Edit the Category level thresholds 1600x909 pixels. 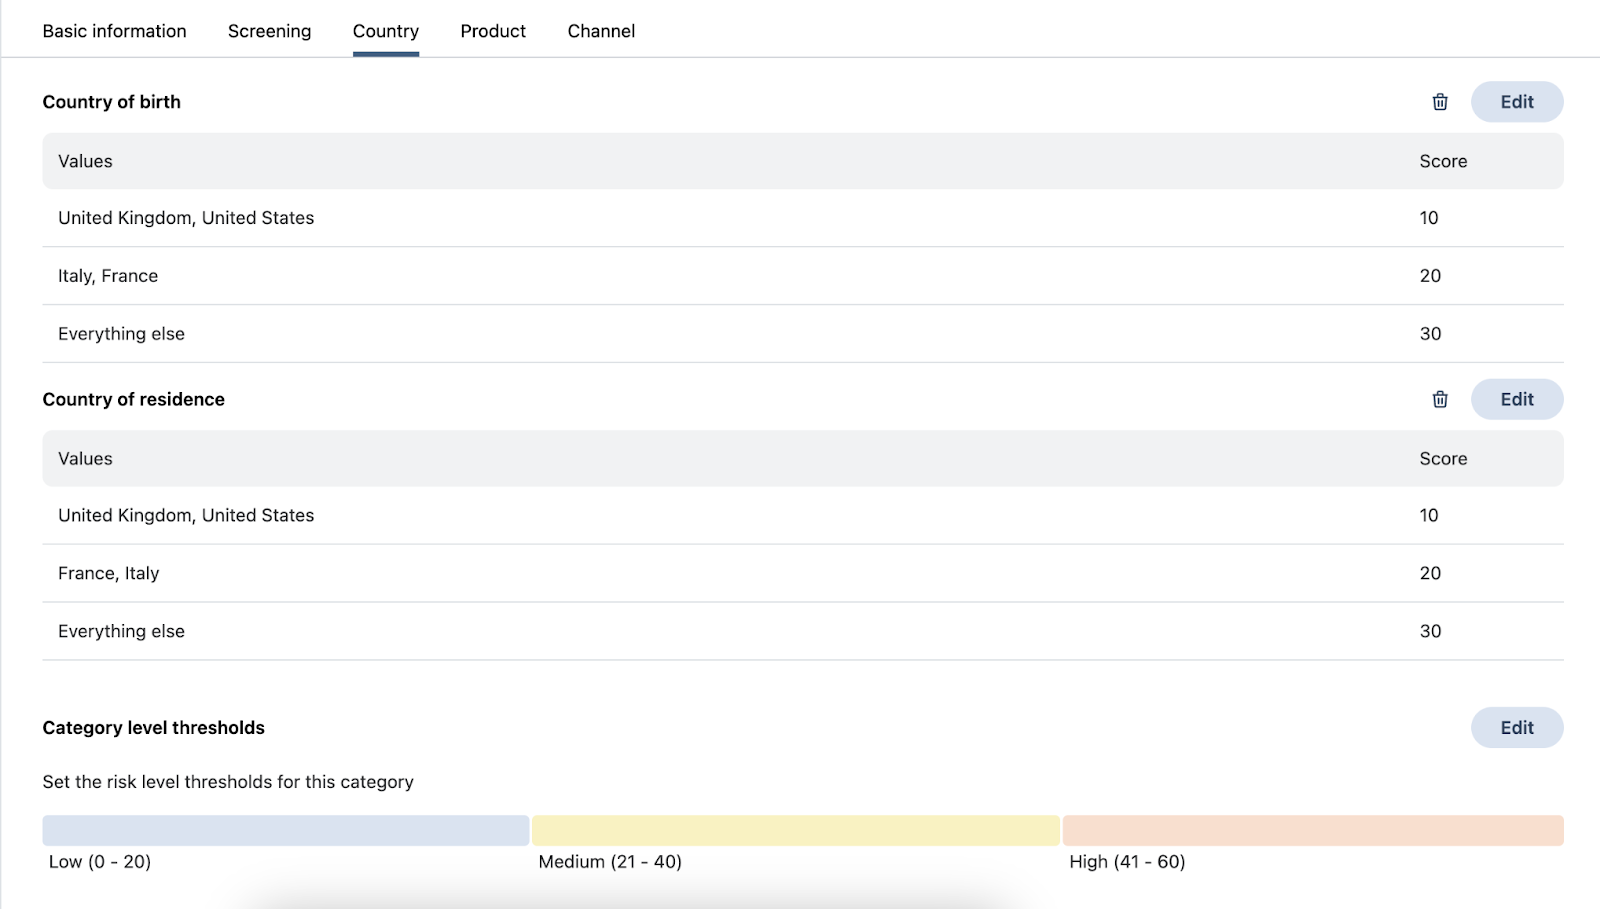click(x=1516, y=728)
